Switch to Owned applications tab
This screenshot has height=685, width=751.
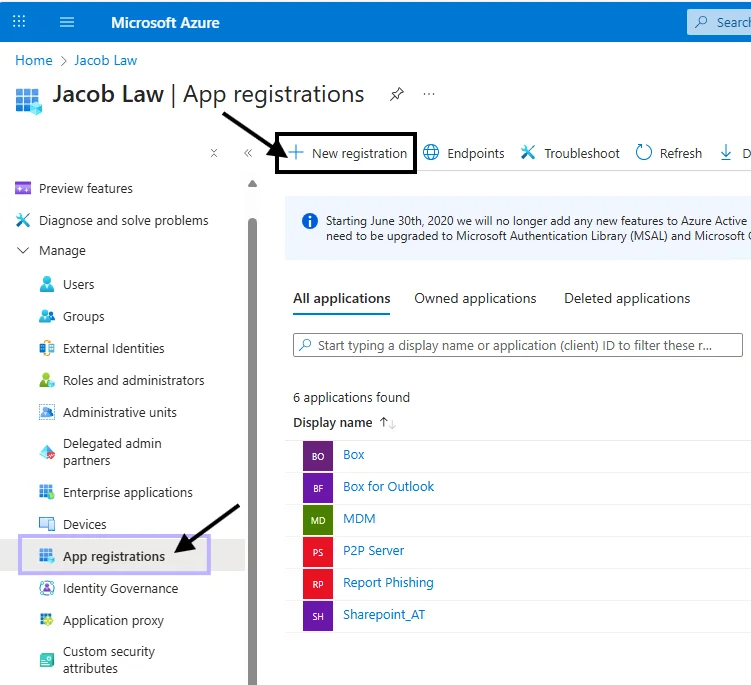click(475, 298)
